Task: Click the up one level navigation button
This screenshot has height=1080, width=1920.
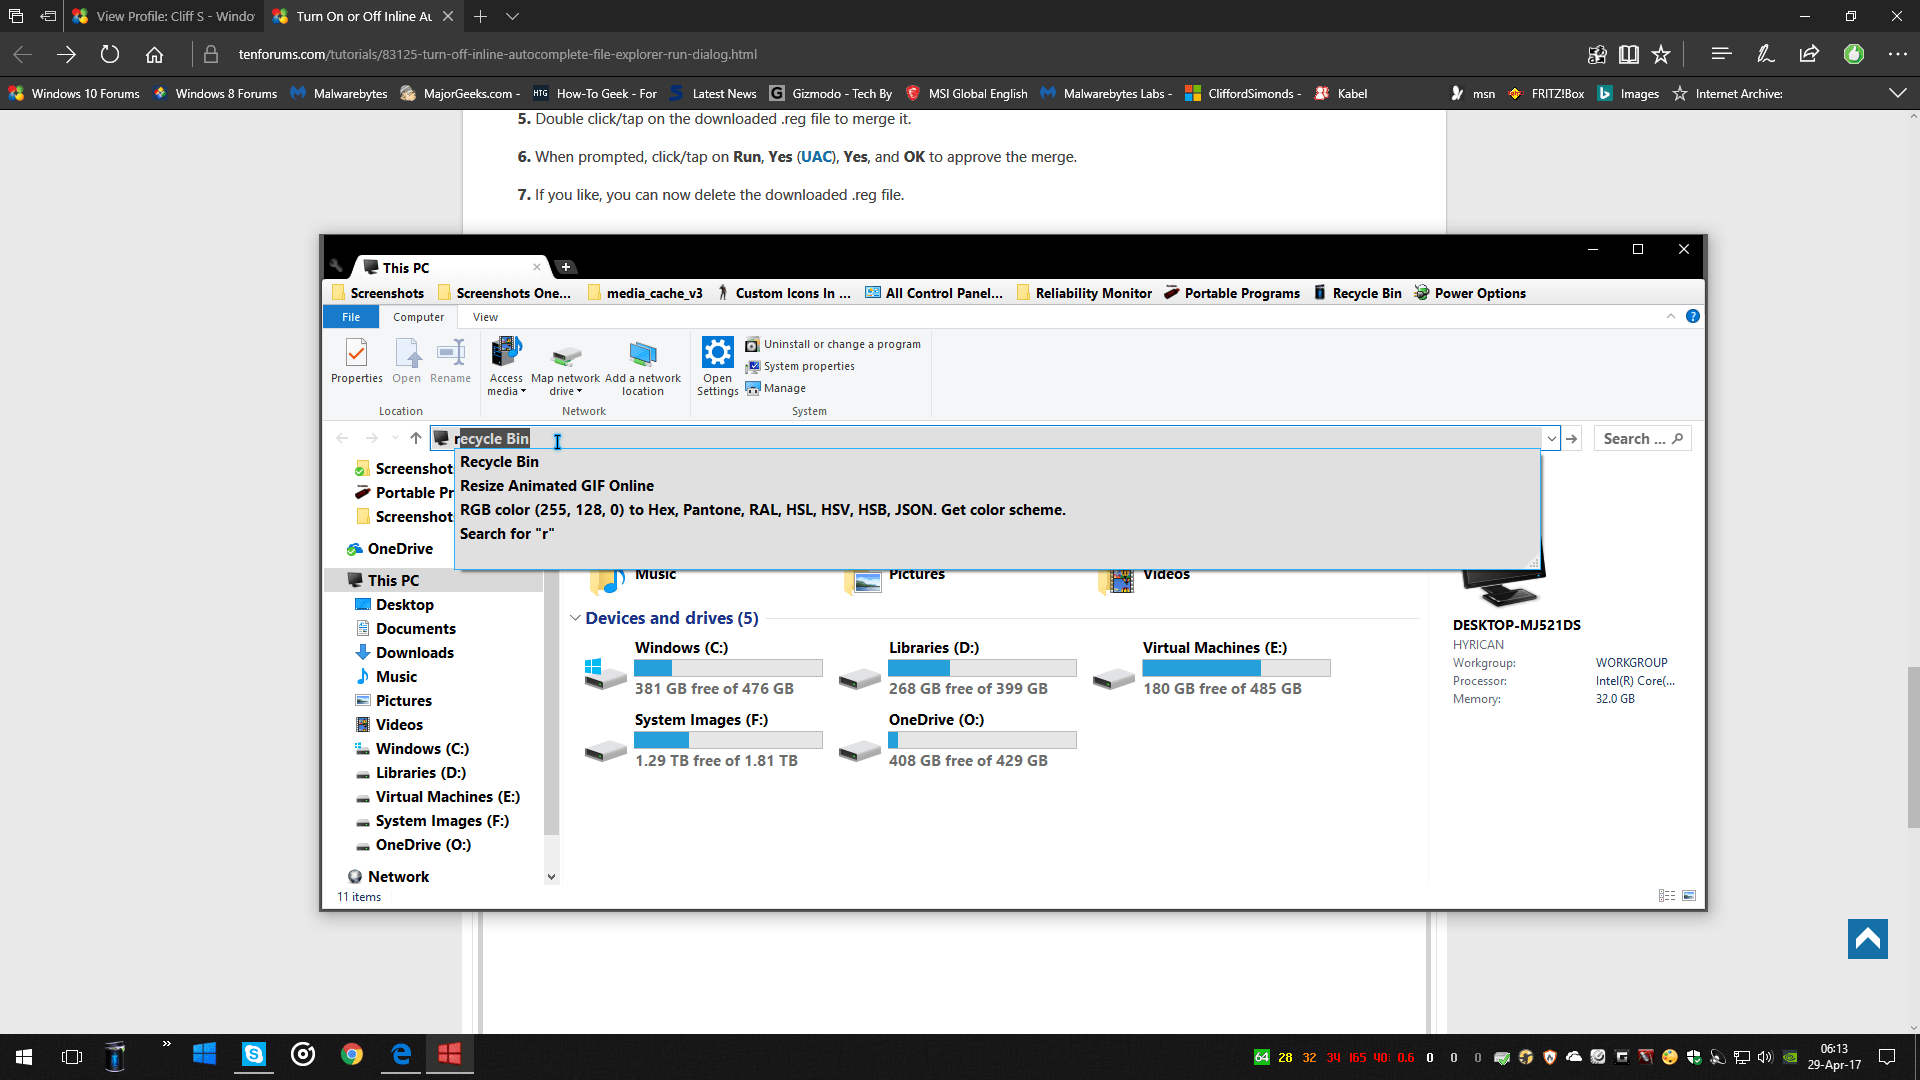Action: (x=415, y=438)
